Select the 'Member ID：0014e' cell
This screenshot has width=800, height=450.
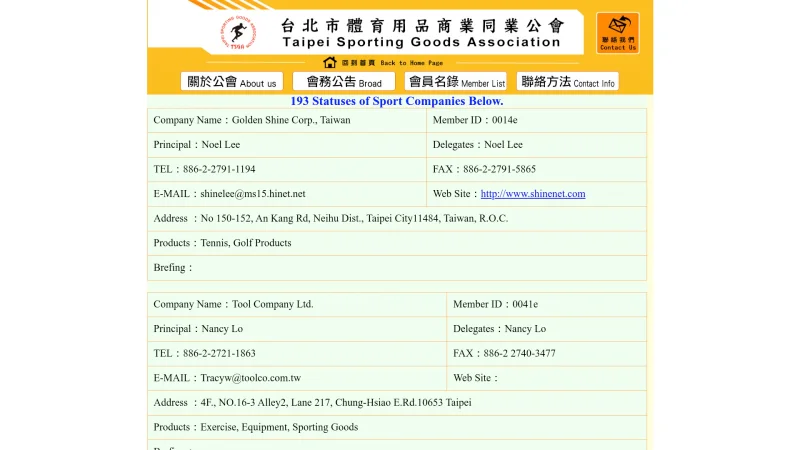point(536,120)
